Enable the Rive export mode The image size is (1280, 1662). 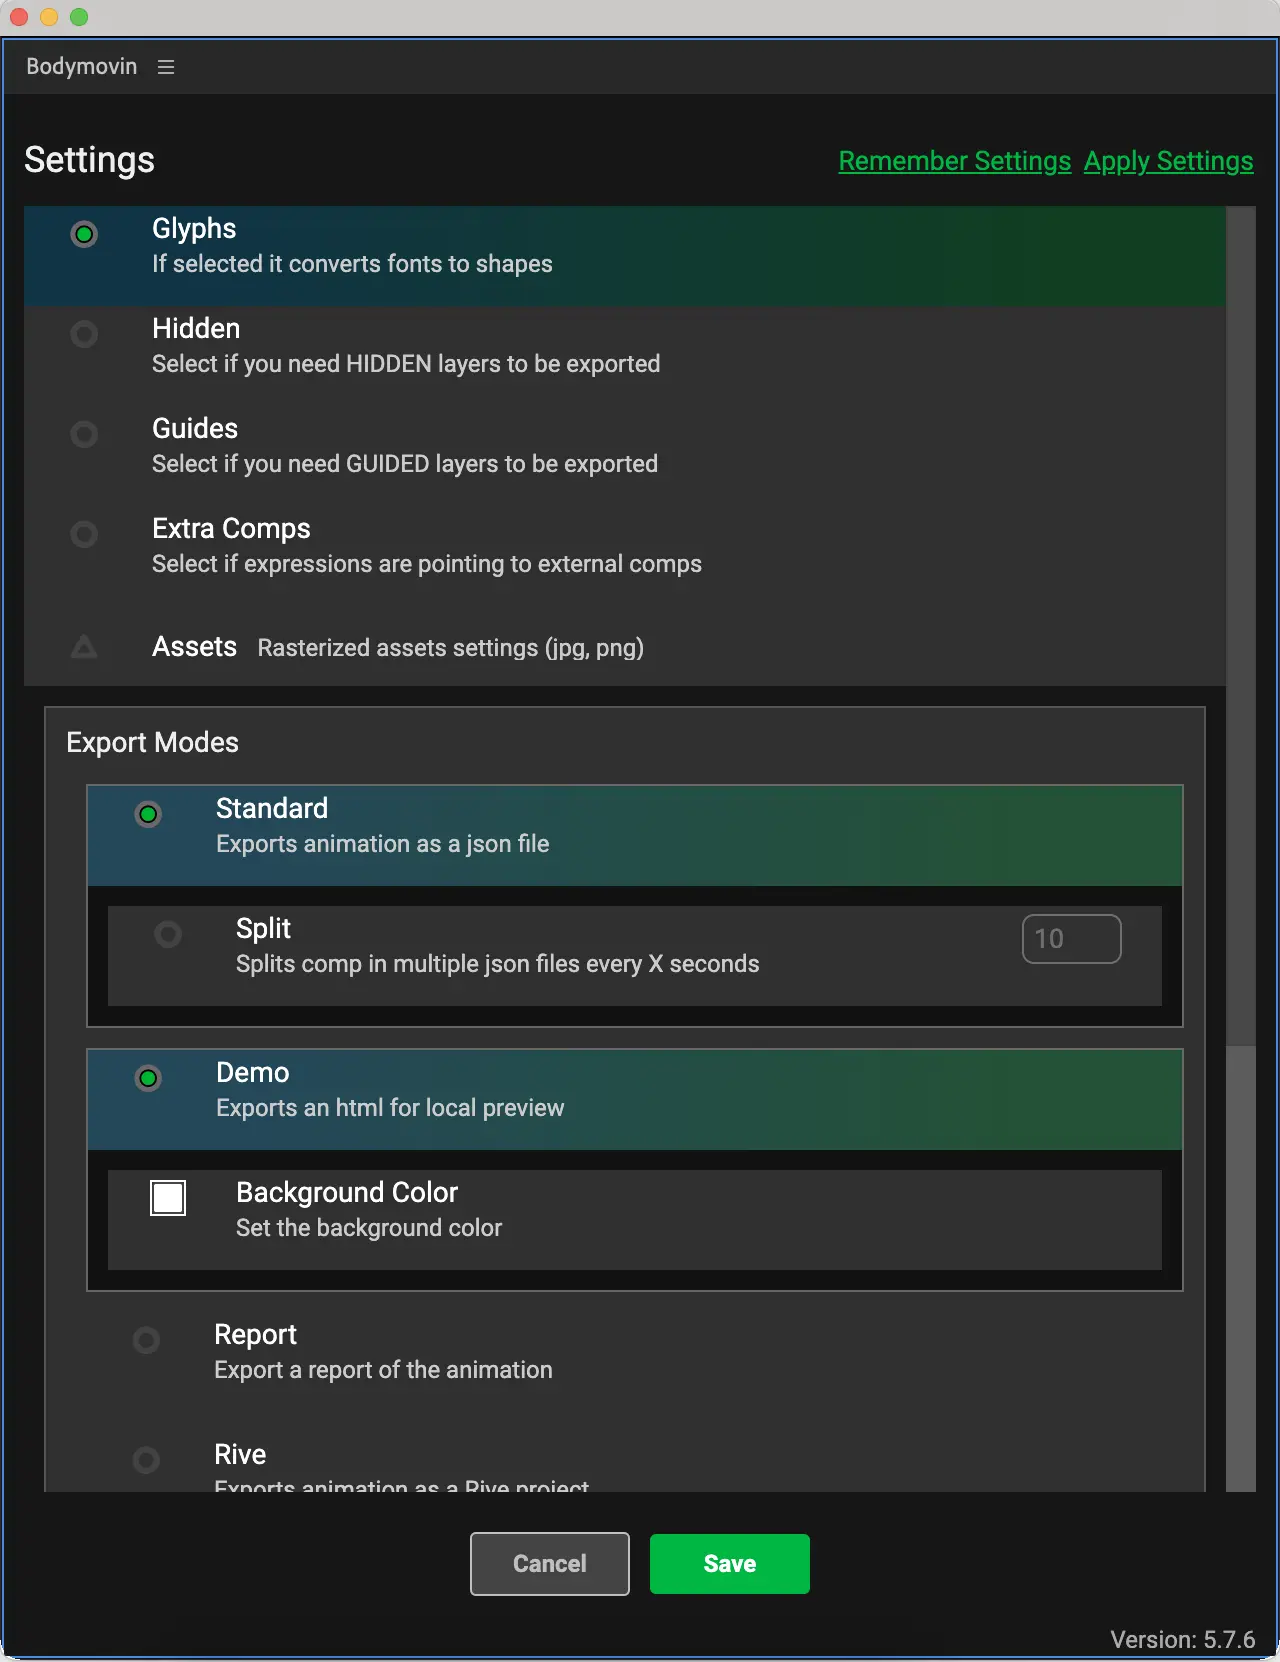coord(147,1460)
